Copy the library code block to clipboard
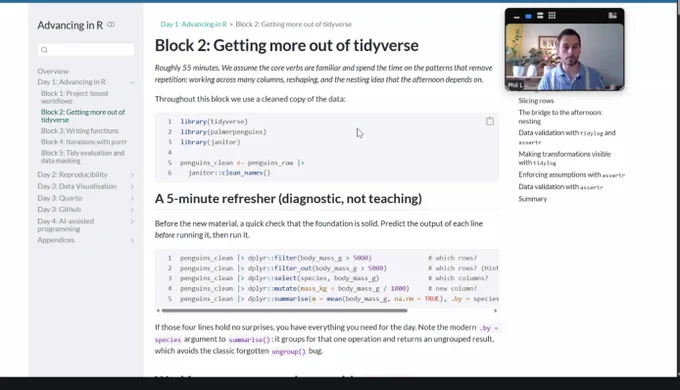The height and width of the screenshot is (390, 680). (490, 121)
